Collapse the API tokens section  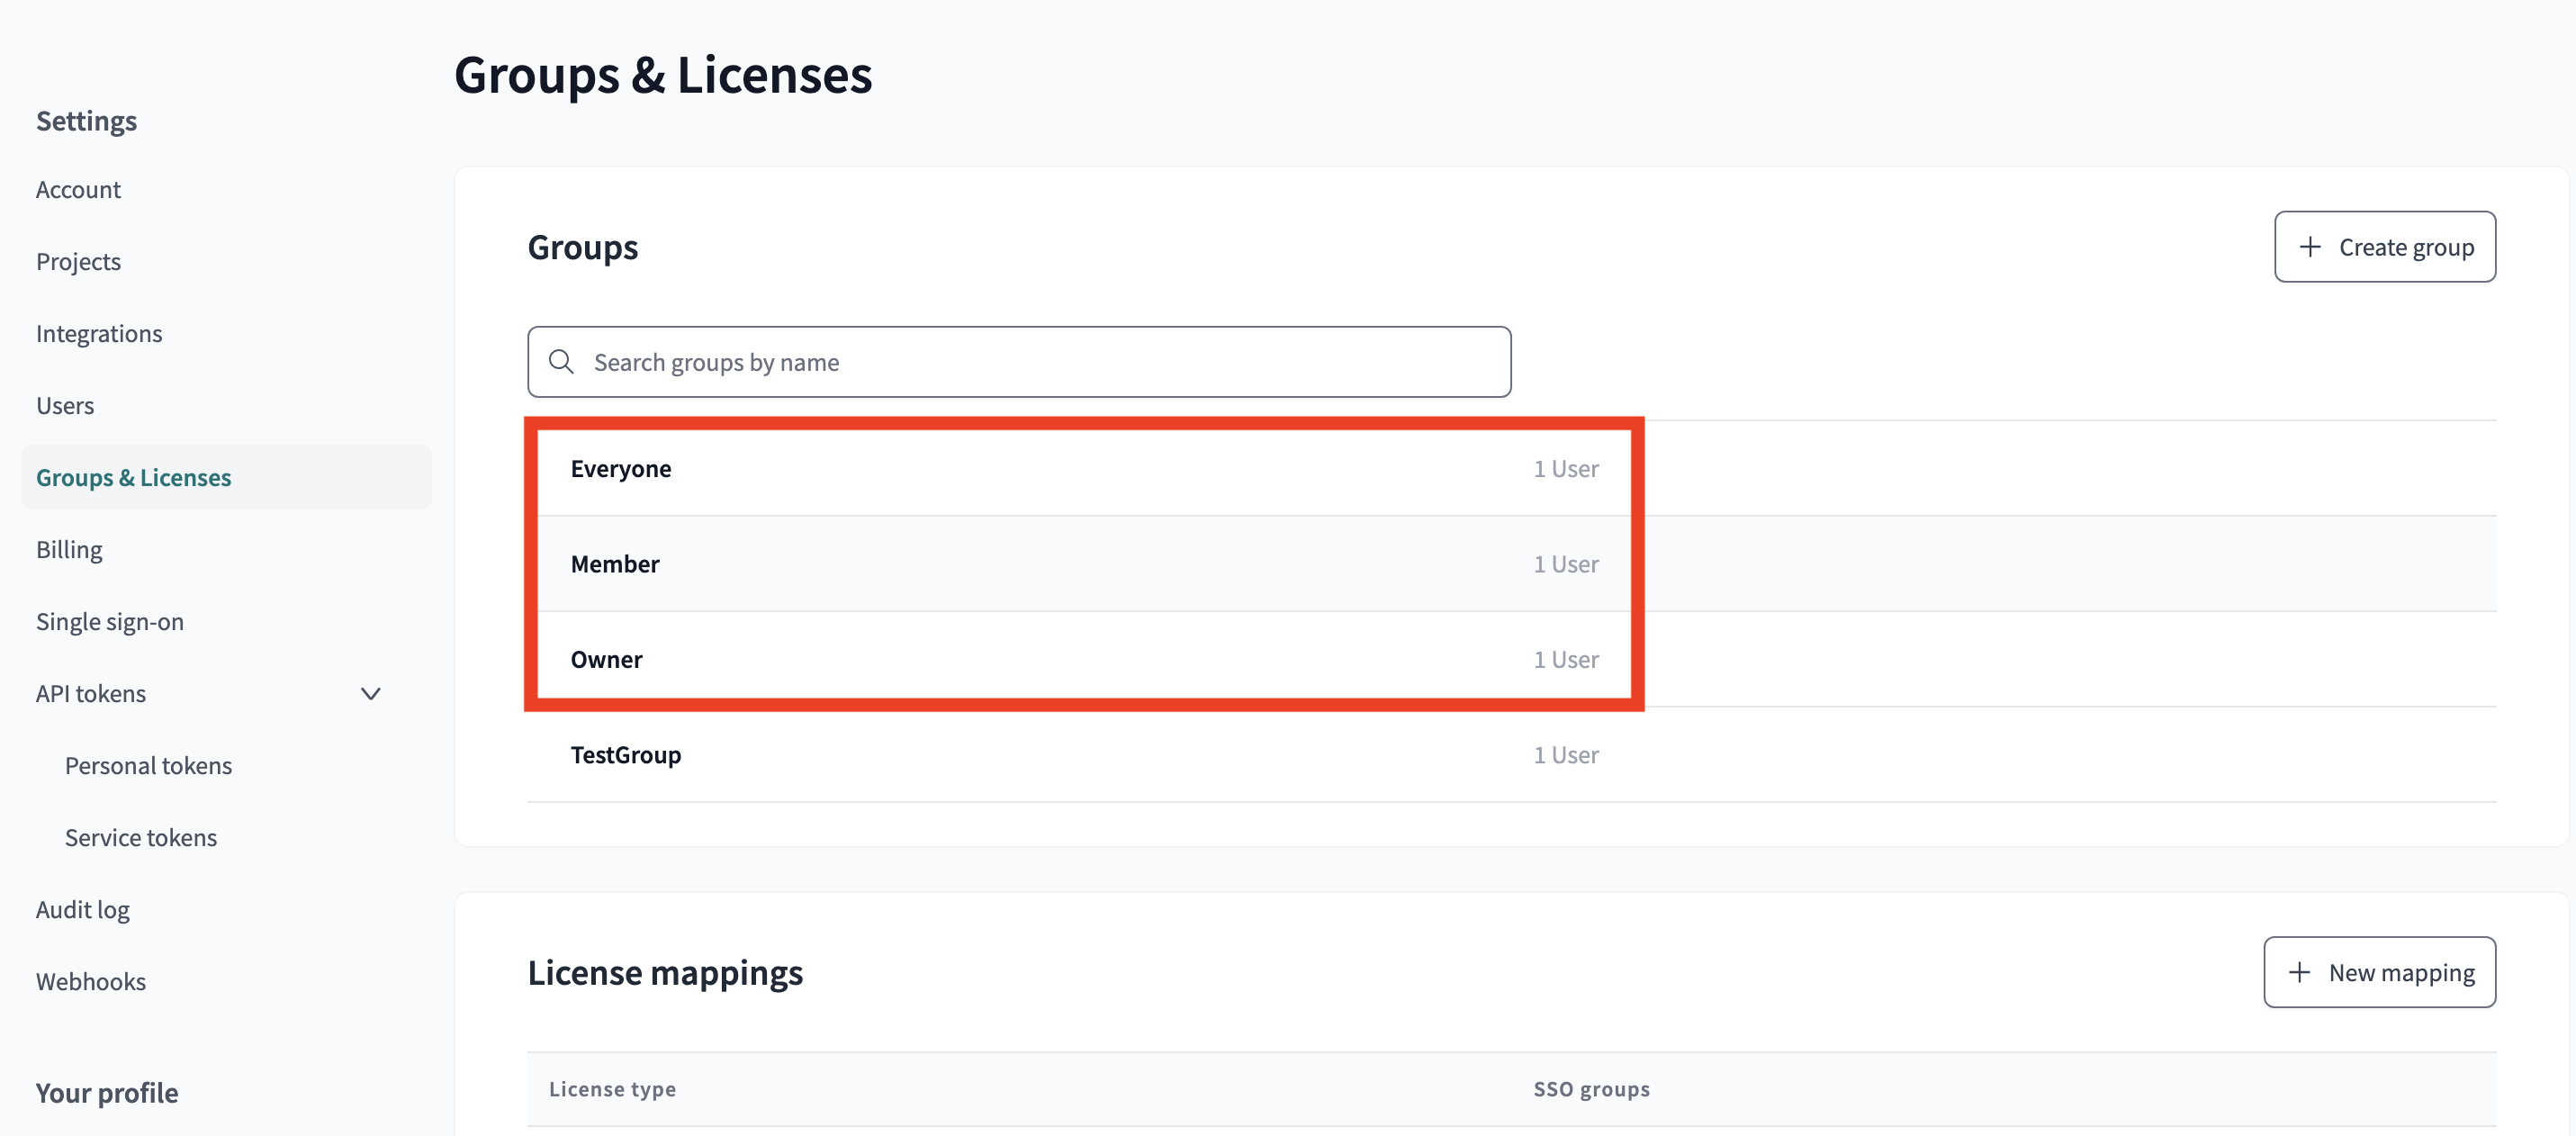tap(369, 692)
